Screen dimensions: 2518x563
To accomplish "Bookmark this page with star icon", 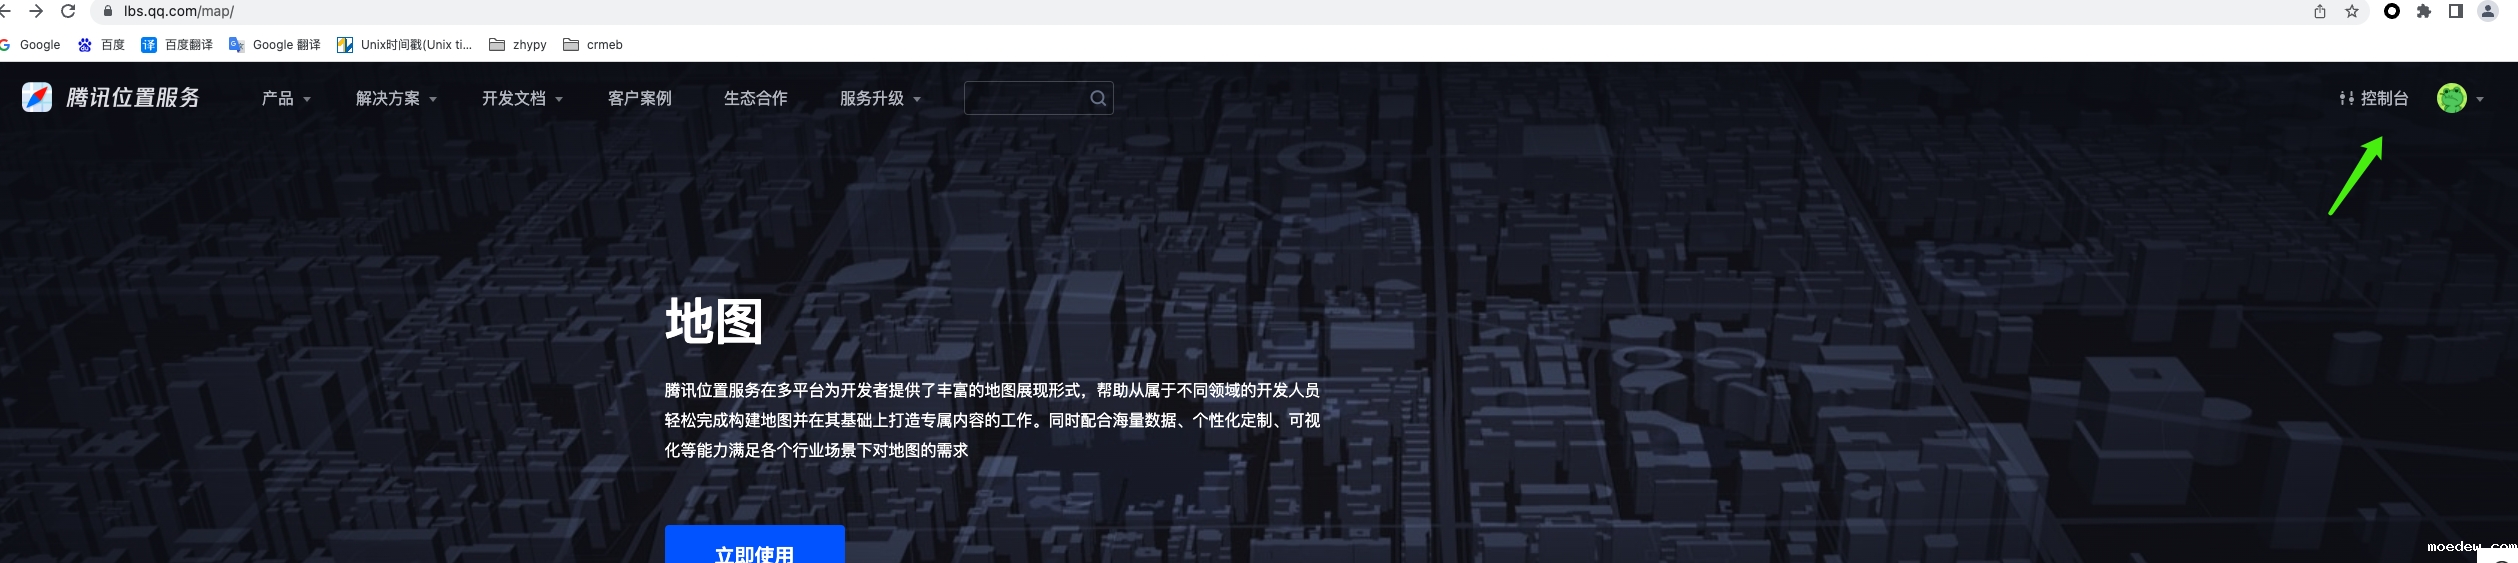I will click(2351, 11).
